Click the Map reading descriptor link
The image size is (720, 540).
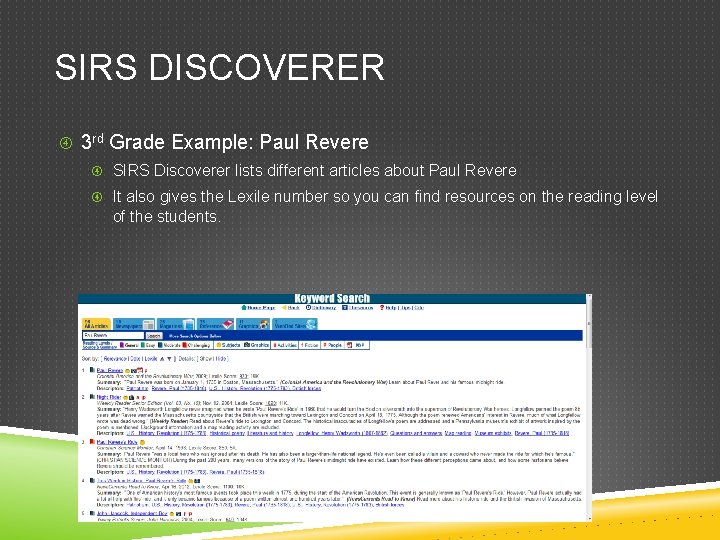tap(458, 433)
